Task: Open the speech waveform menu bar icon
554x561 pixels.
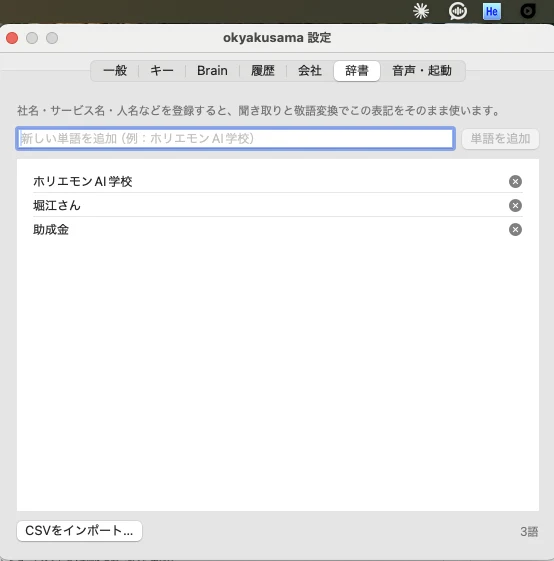Action: click(x=458, y=11)
